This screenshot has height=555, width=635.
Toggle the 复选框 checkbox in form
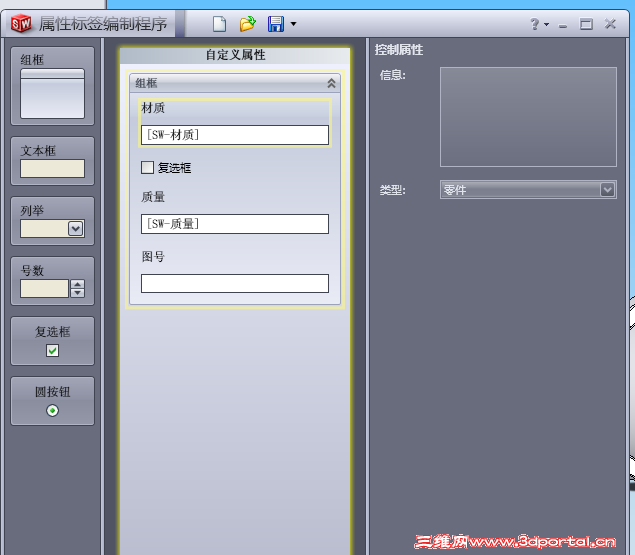pos(147,167)
